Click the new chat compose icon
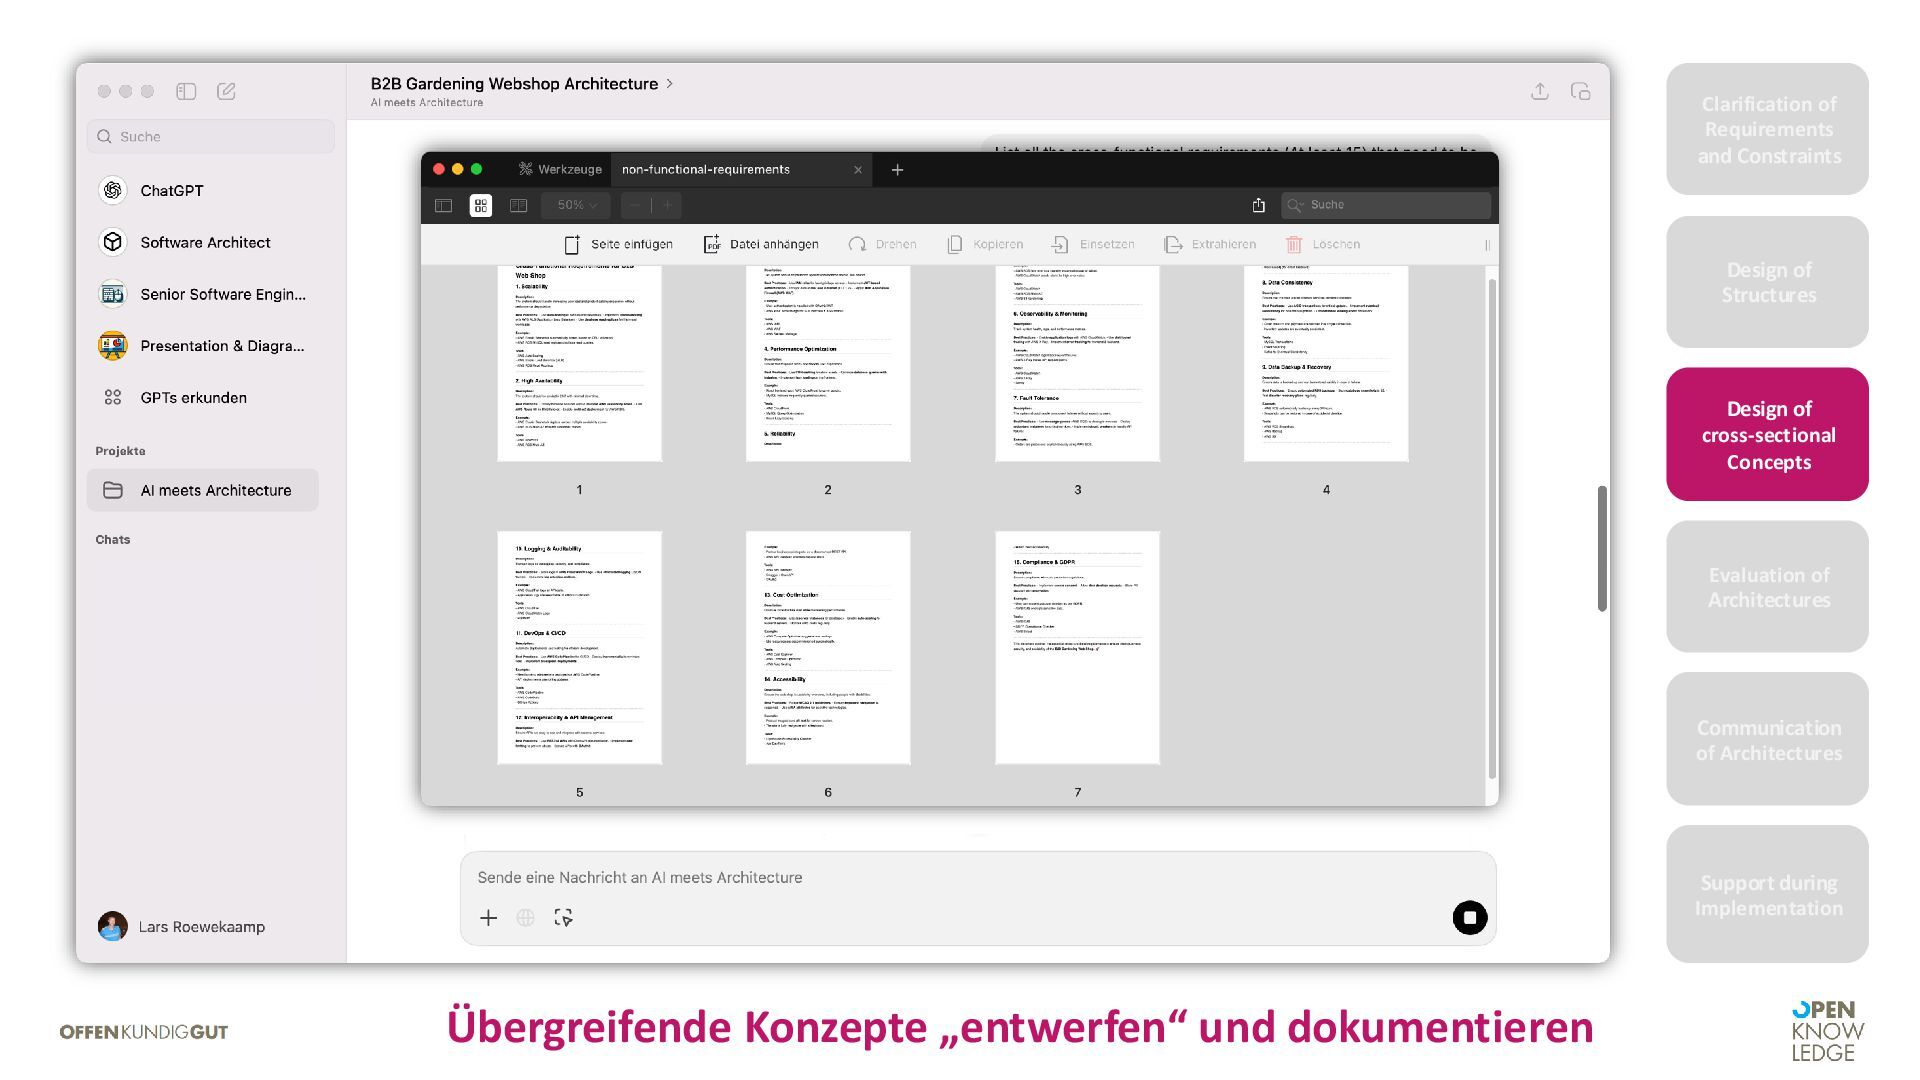This screenshot has height=1080, width=1920. pos(226,91)
